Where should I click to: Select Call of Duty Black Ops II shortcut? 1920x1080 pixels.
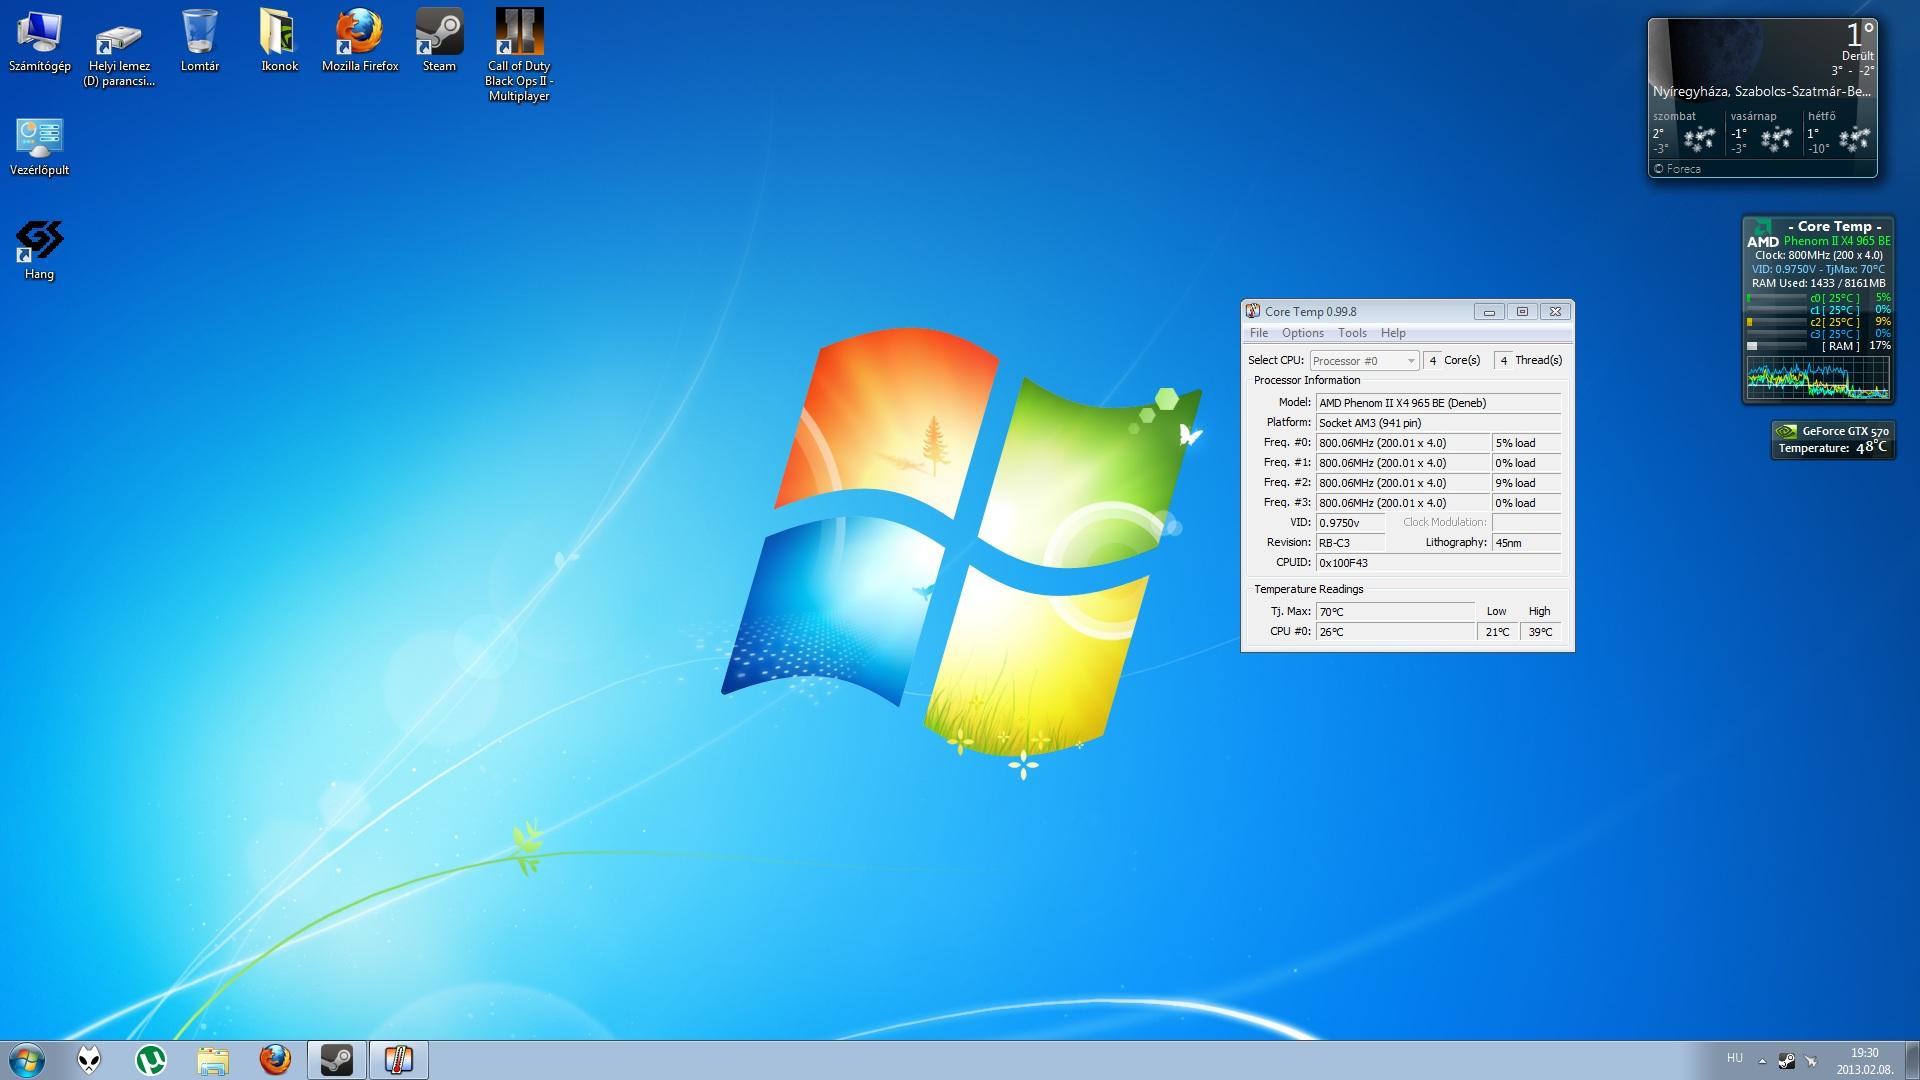click(519, 56)
